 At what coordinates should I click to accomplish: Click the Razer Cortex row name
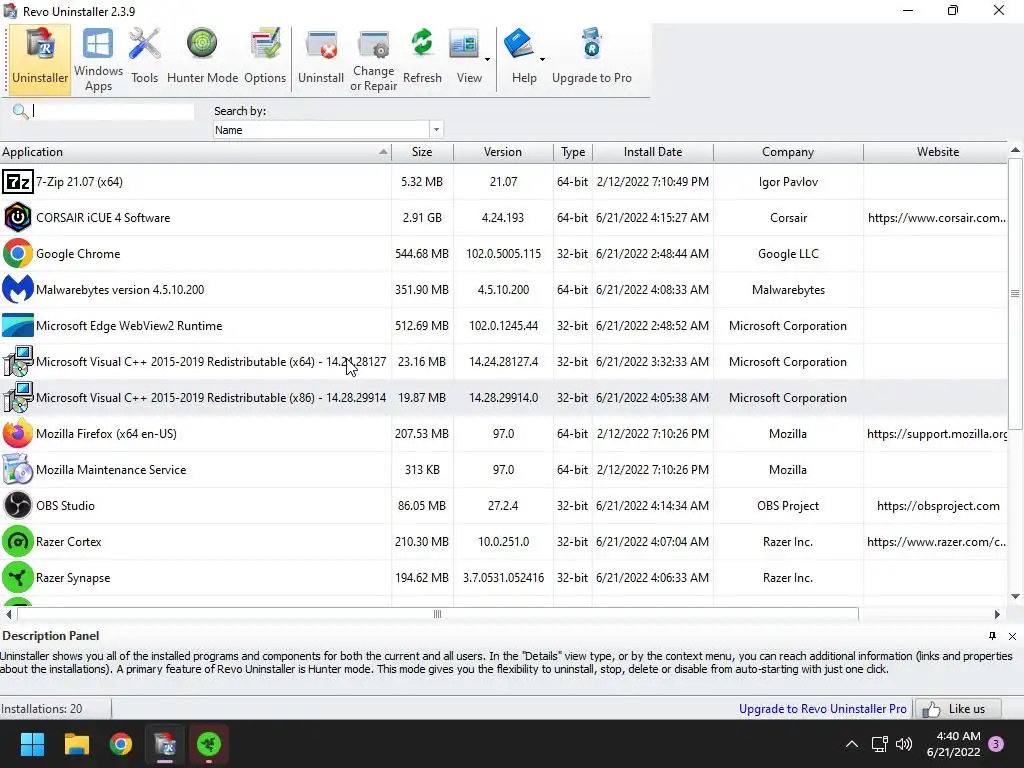(x=69, y=541)
